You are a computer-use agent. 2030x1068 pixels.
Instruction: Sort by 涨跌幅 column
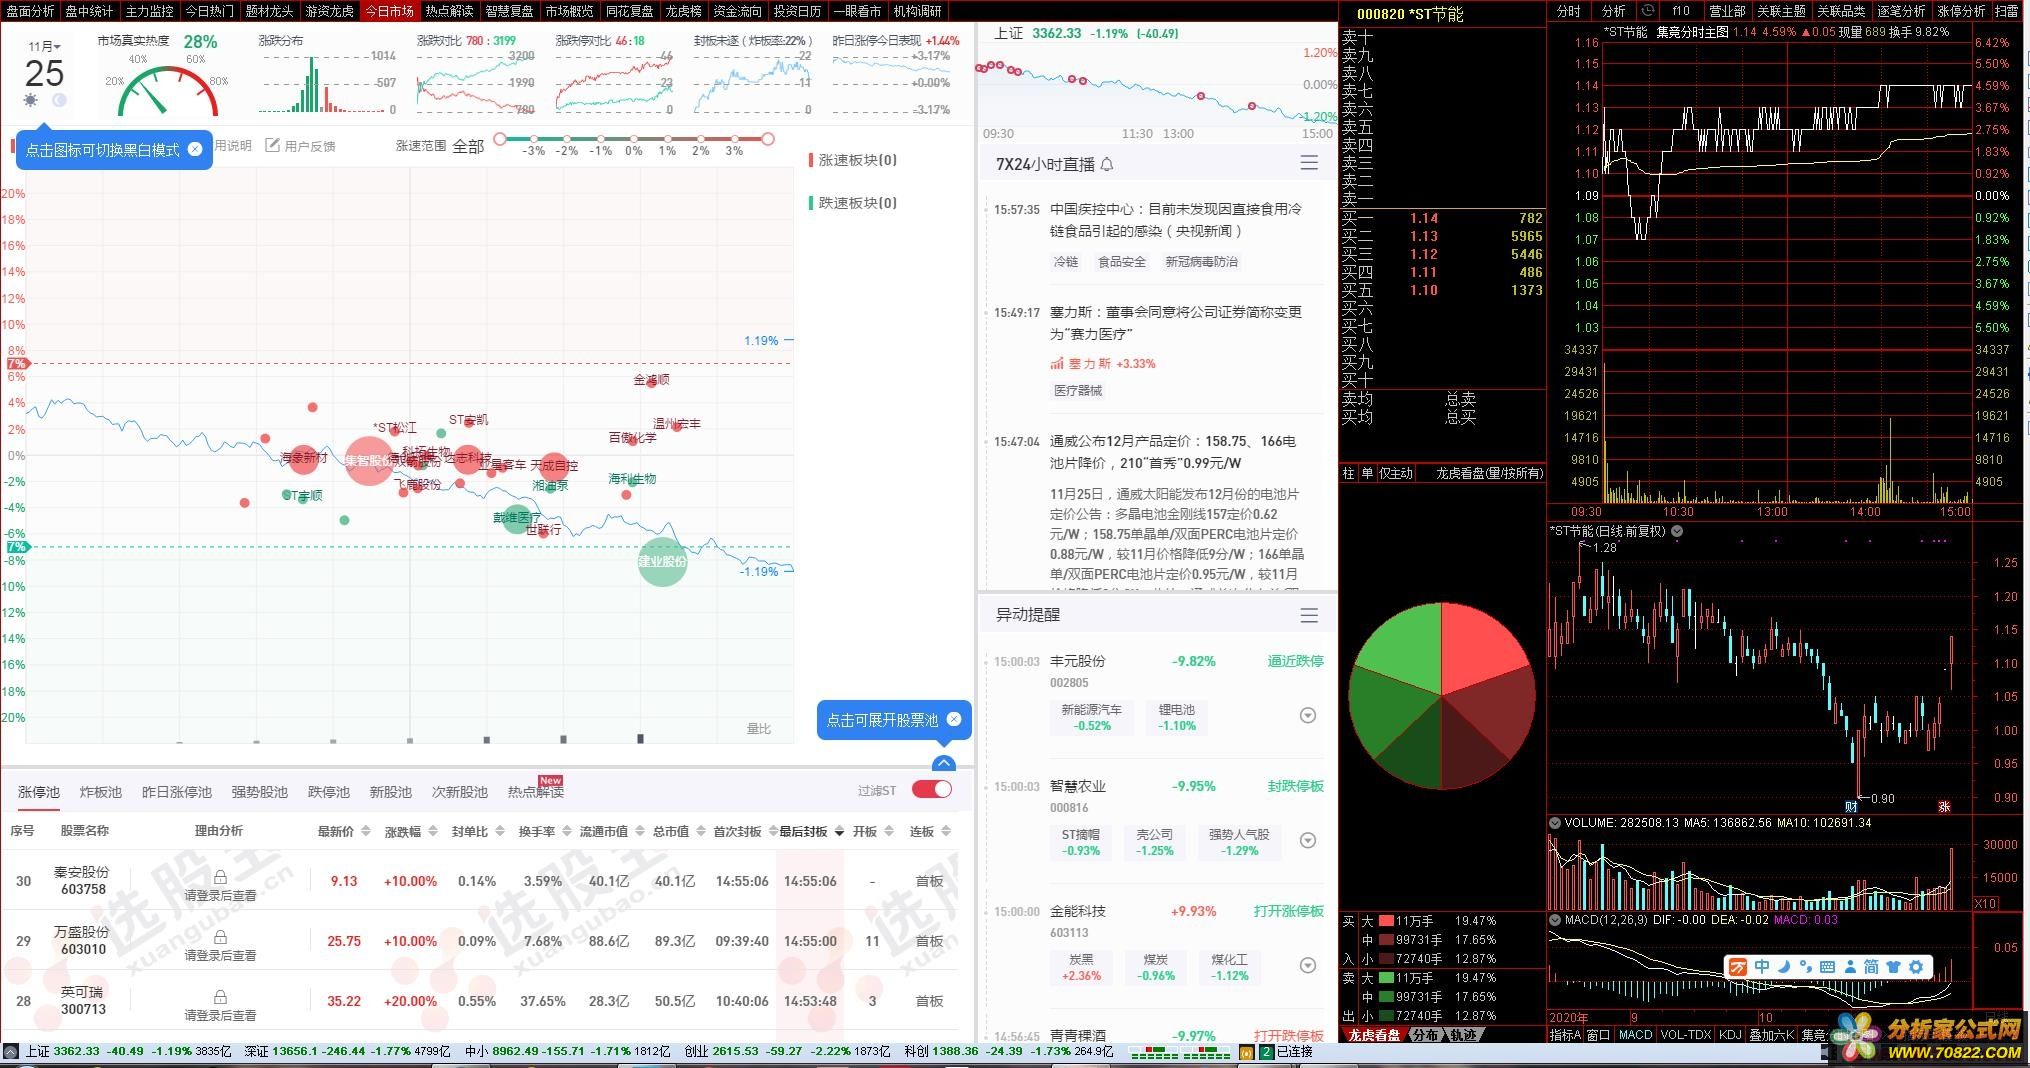click(410, 831)
